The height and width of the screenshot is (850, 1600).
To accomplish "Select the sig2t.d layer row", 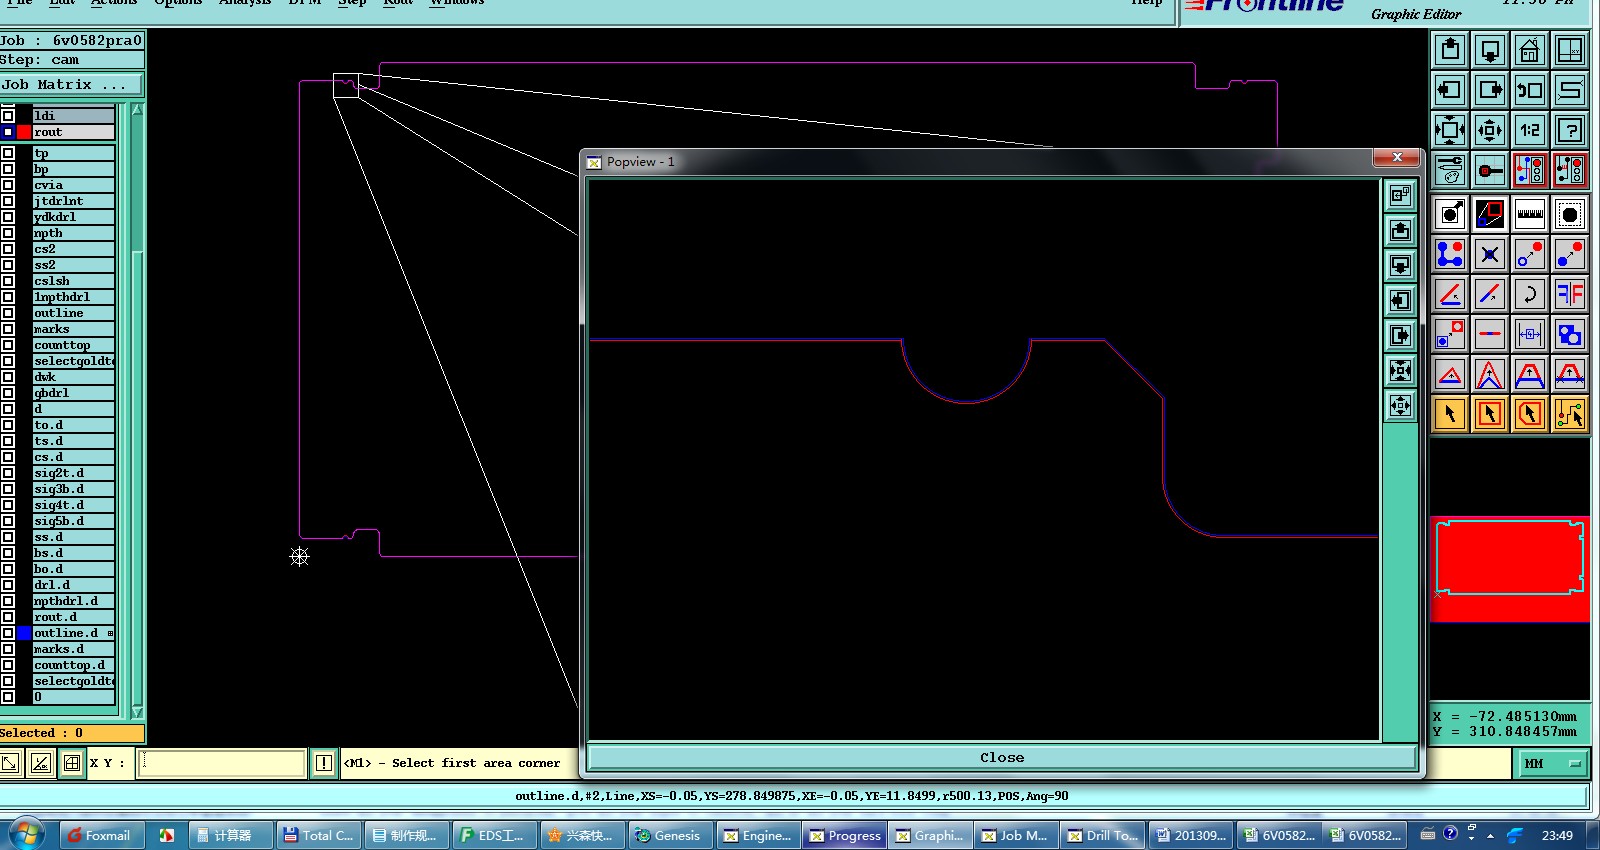I will click(73, 473).
